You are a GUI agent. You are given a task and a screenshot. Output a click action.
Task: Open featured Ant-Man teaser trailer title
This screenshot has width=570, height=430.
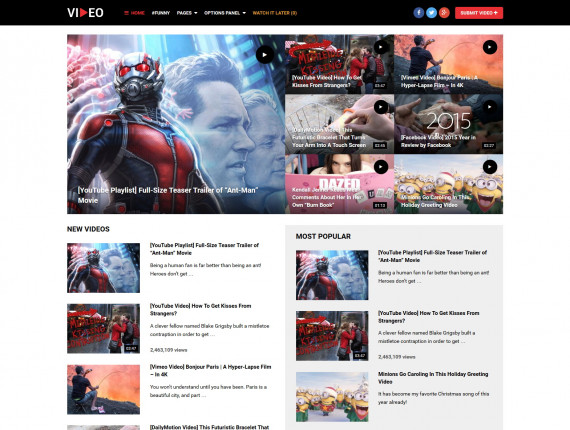click(x=168, y=195)
